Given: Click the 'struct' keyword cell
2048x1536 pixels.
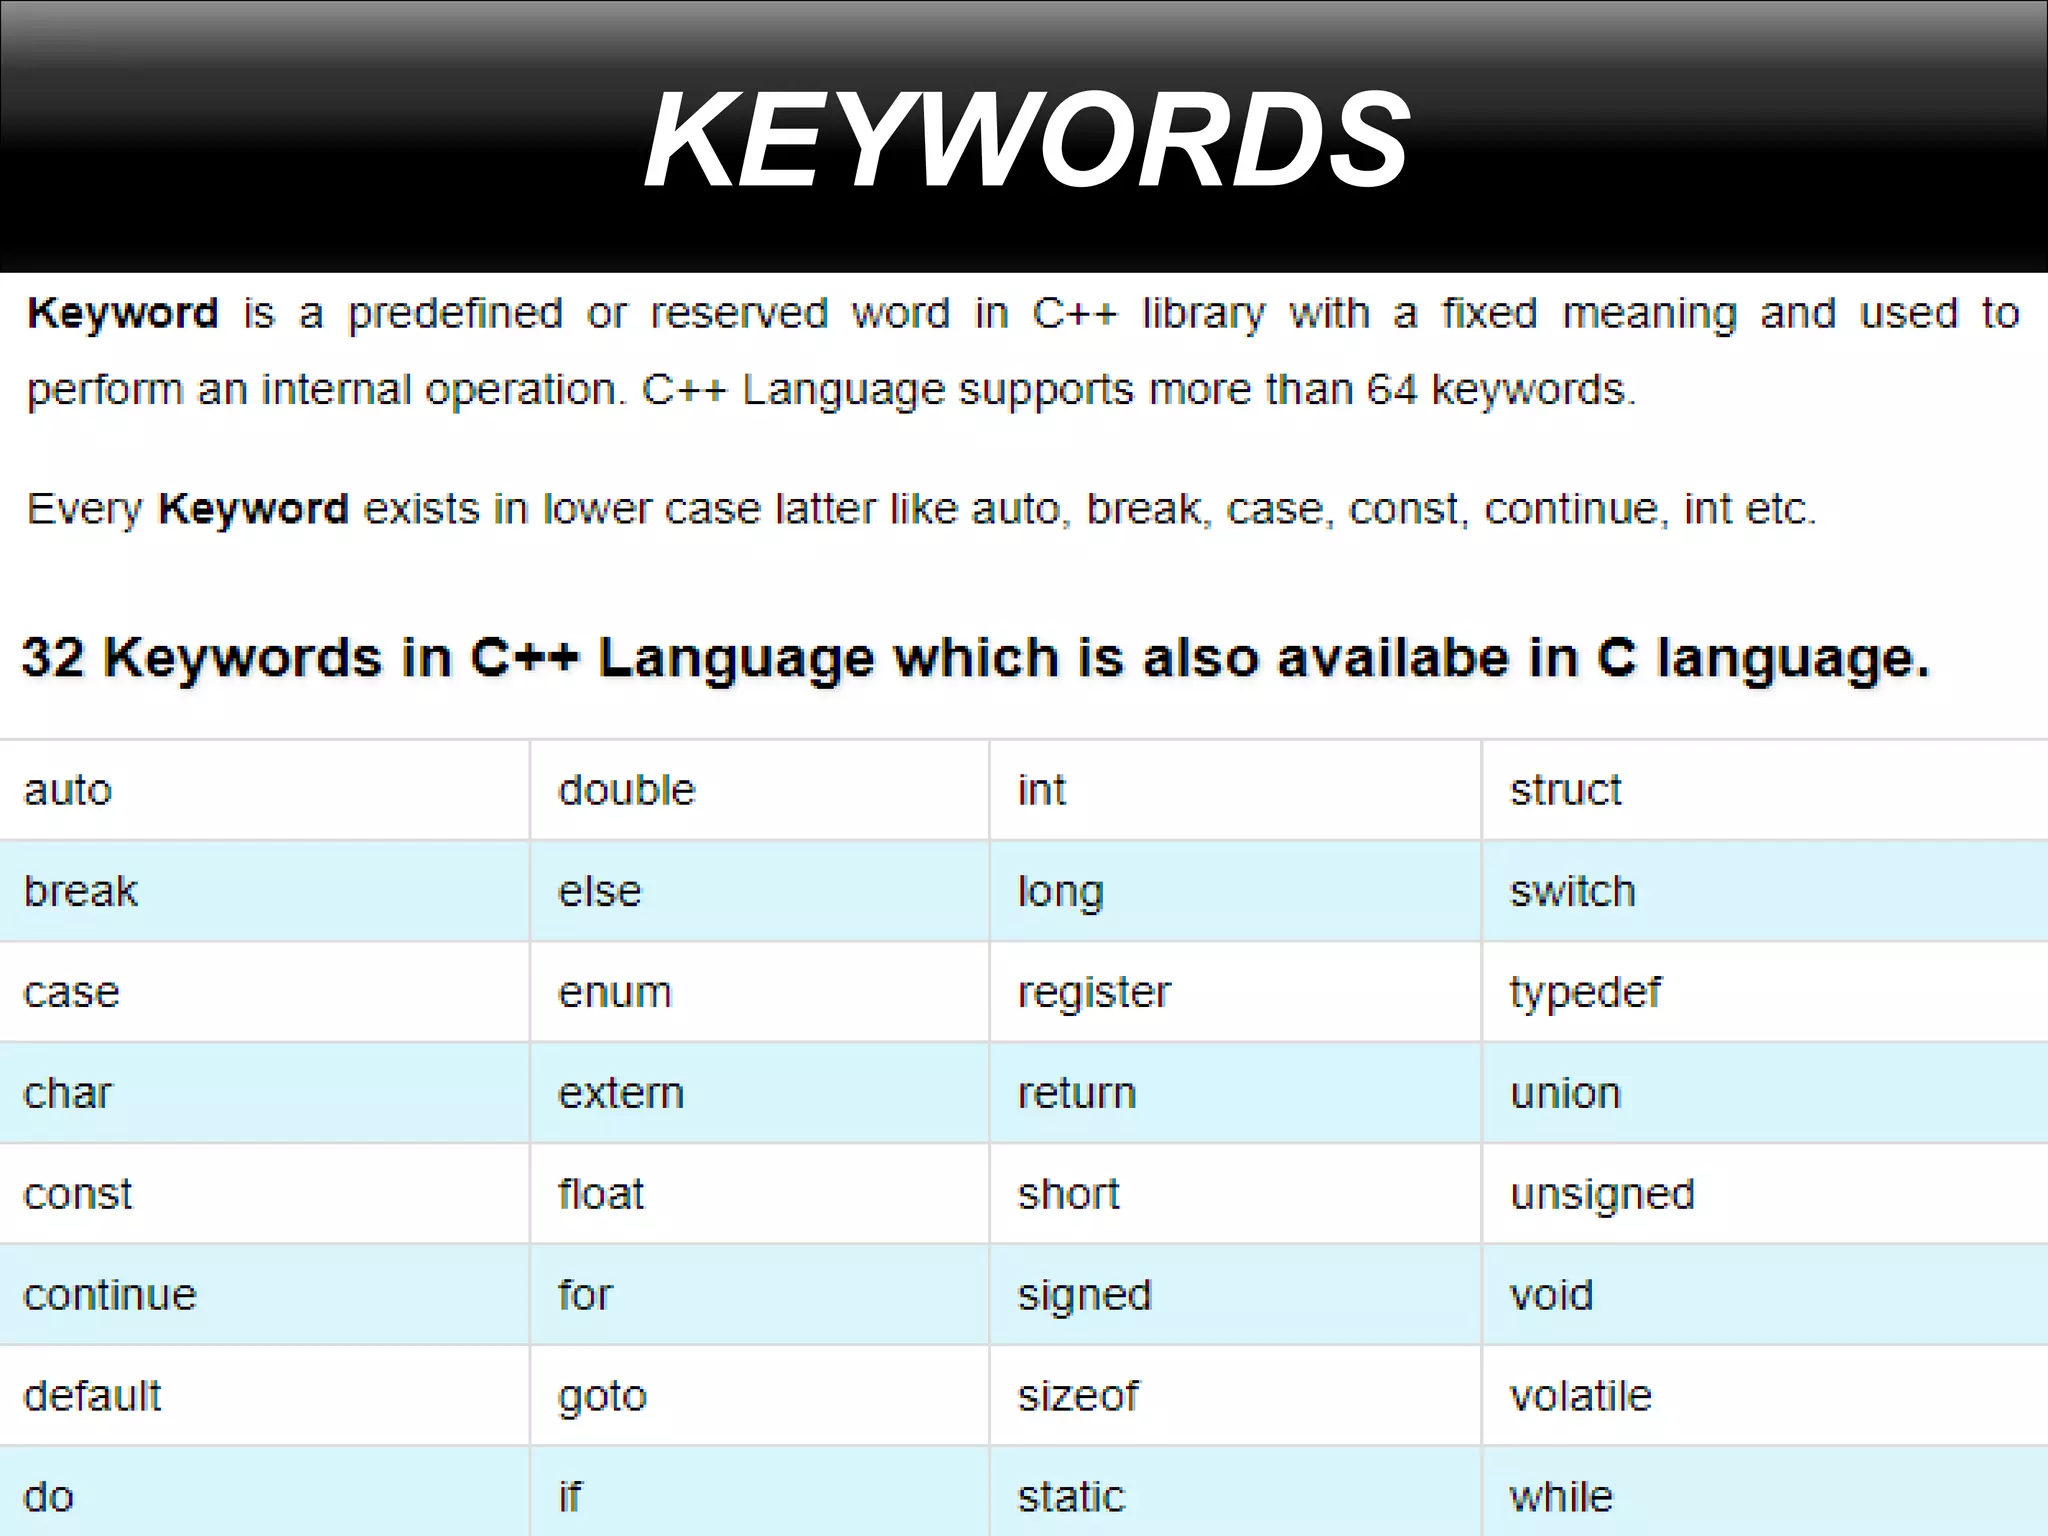Looking at the screenshot, I should pyautogui.click(x=1565, y=790).
